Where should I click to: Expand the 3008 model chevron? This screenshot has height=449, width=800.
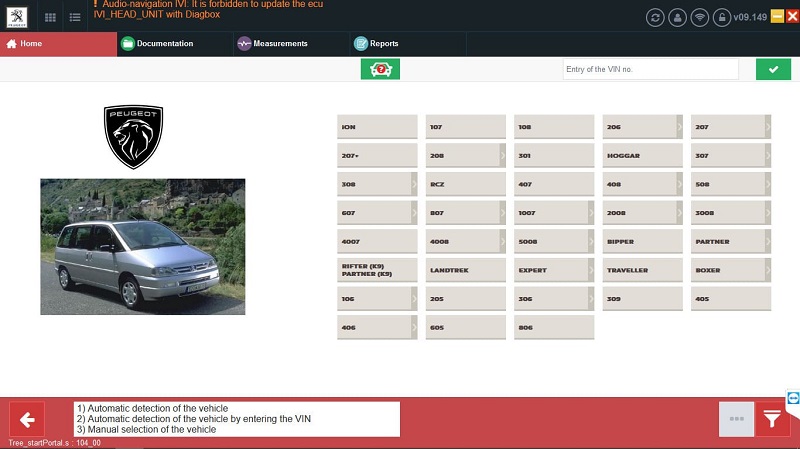tap(768, 213)
